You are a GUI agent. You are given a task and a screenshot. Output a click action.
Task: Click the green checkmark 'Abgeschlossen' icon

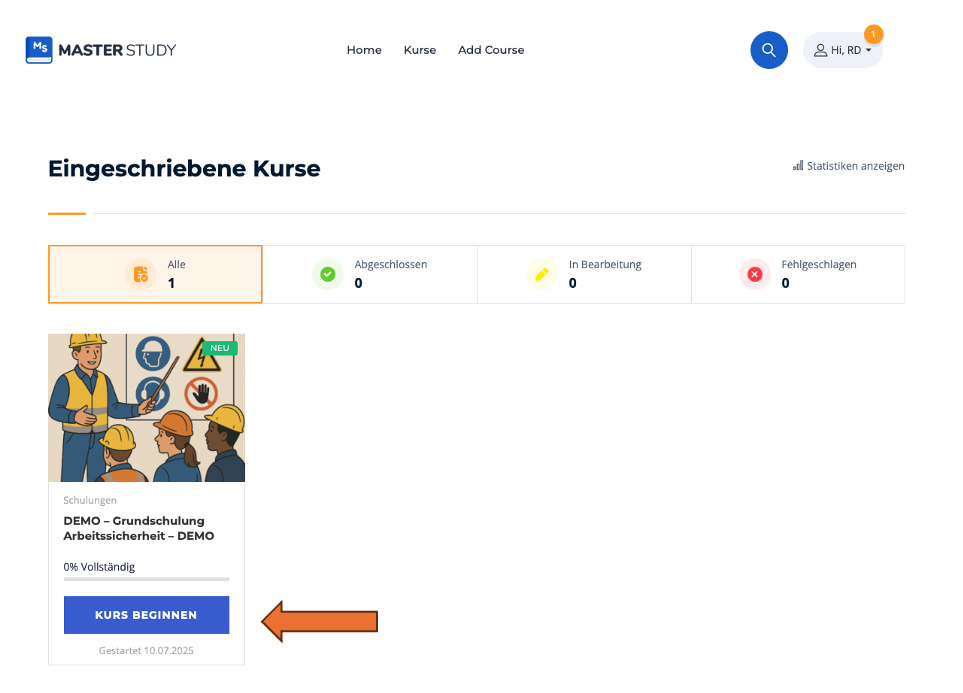coord(327,274)
